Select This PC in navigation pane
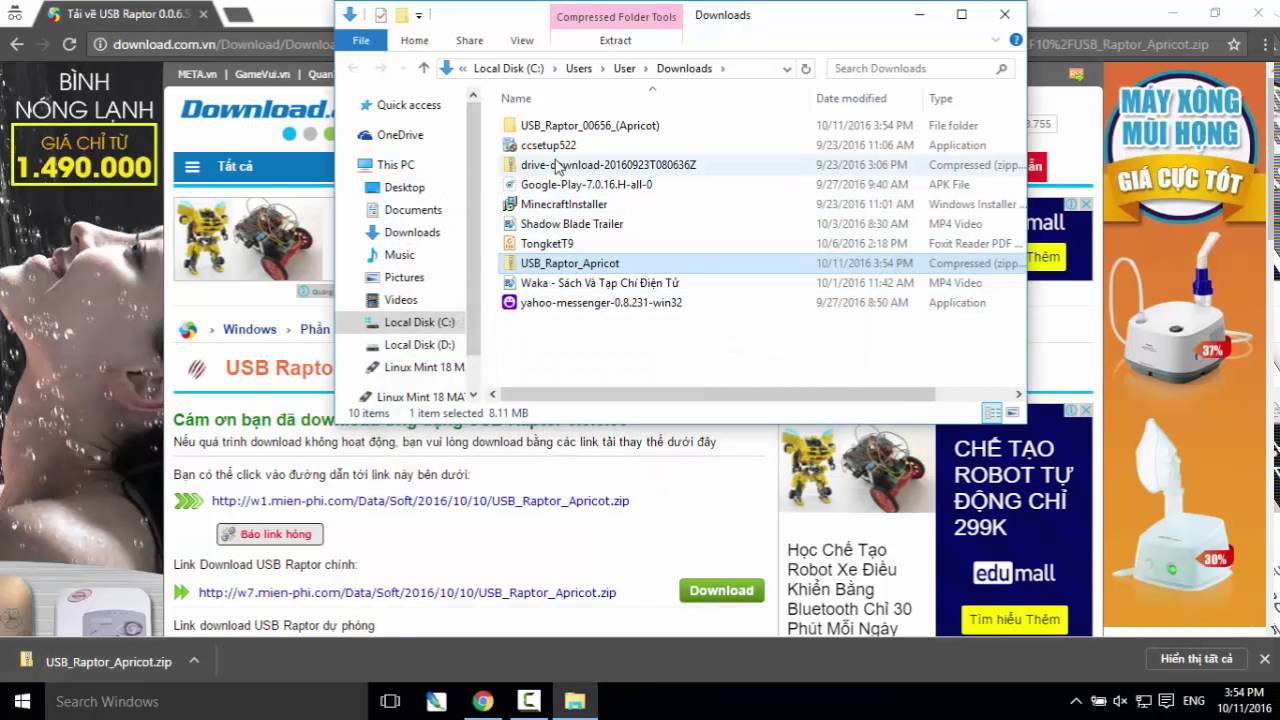The height and width of the screenshot is (720, 1280). (x=395, y=165)
